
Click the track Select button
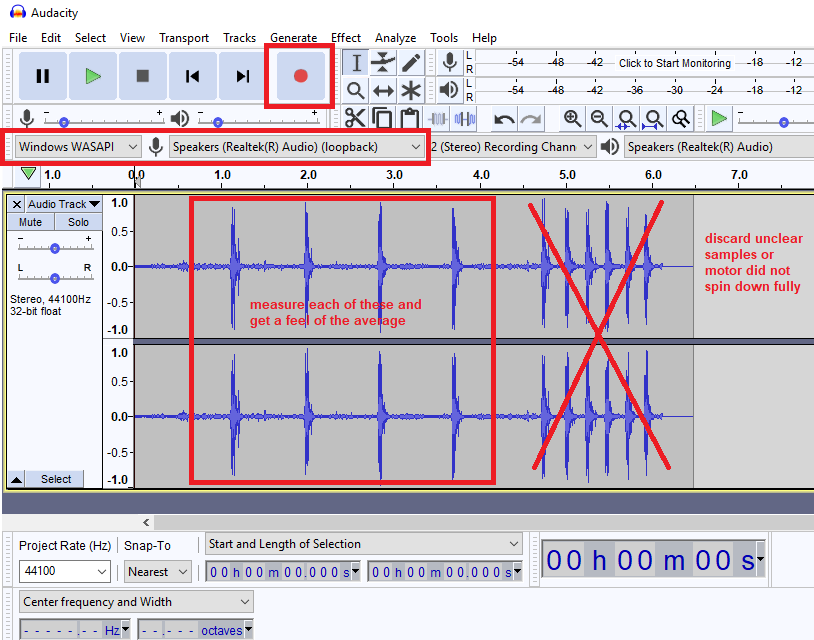56,480
